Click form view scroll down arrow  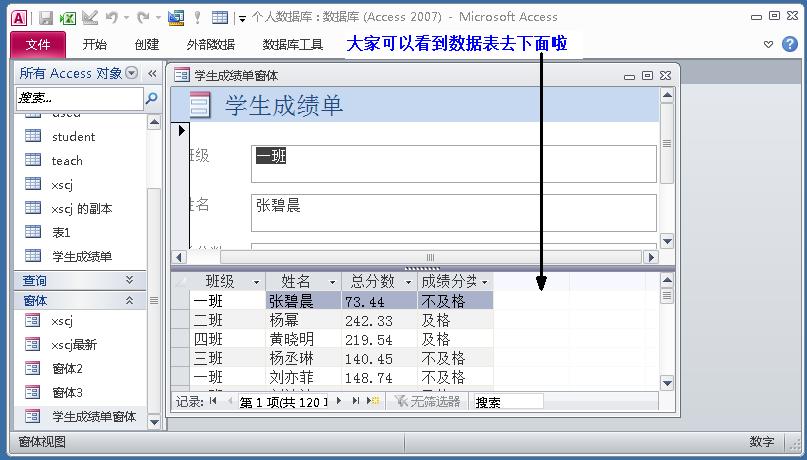667,241
